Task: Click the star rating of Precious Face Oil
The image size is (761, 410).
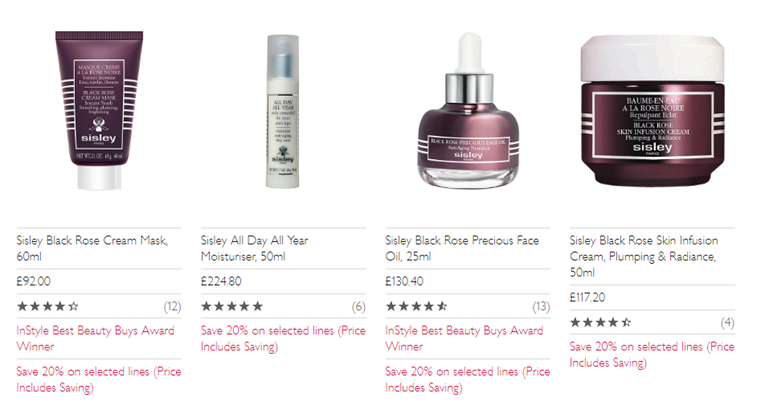Action: 416,306
